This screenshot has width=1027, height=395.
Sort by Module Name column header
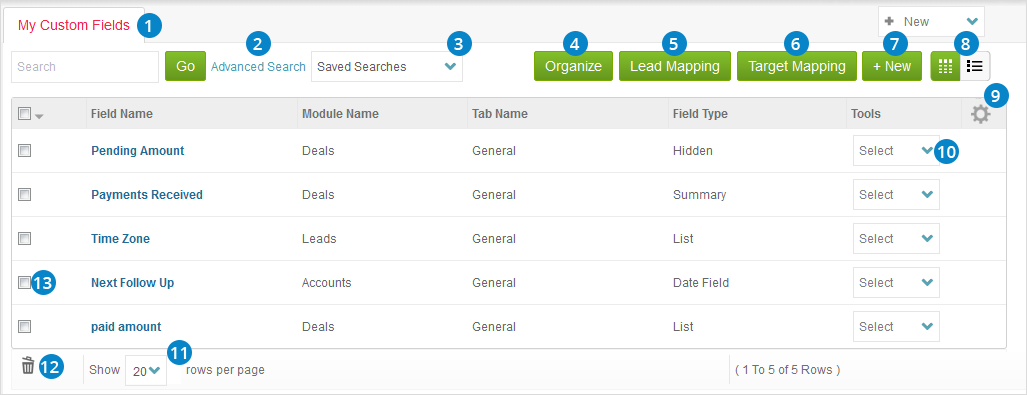coord(340,114)
